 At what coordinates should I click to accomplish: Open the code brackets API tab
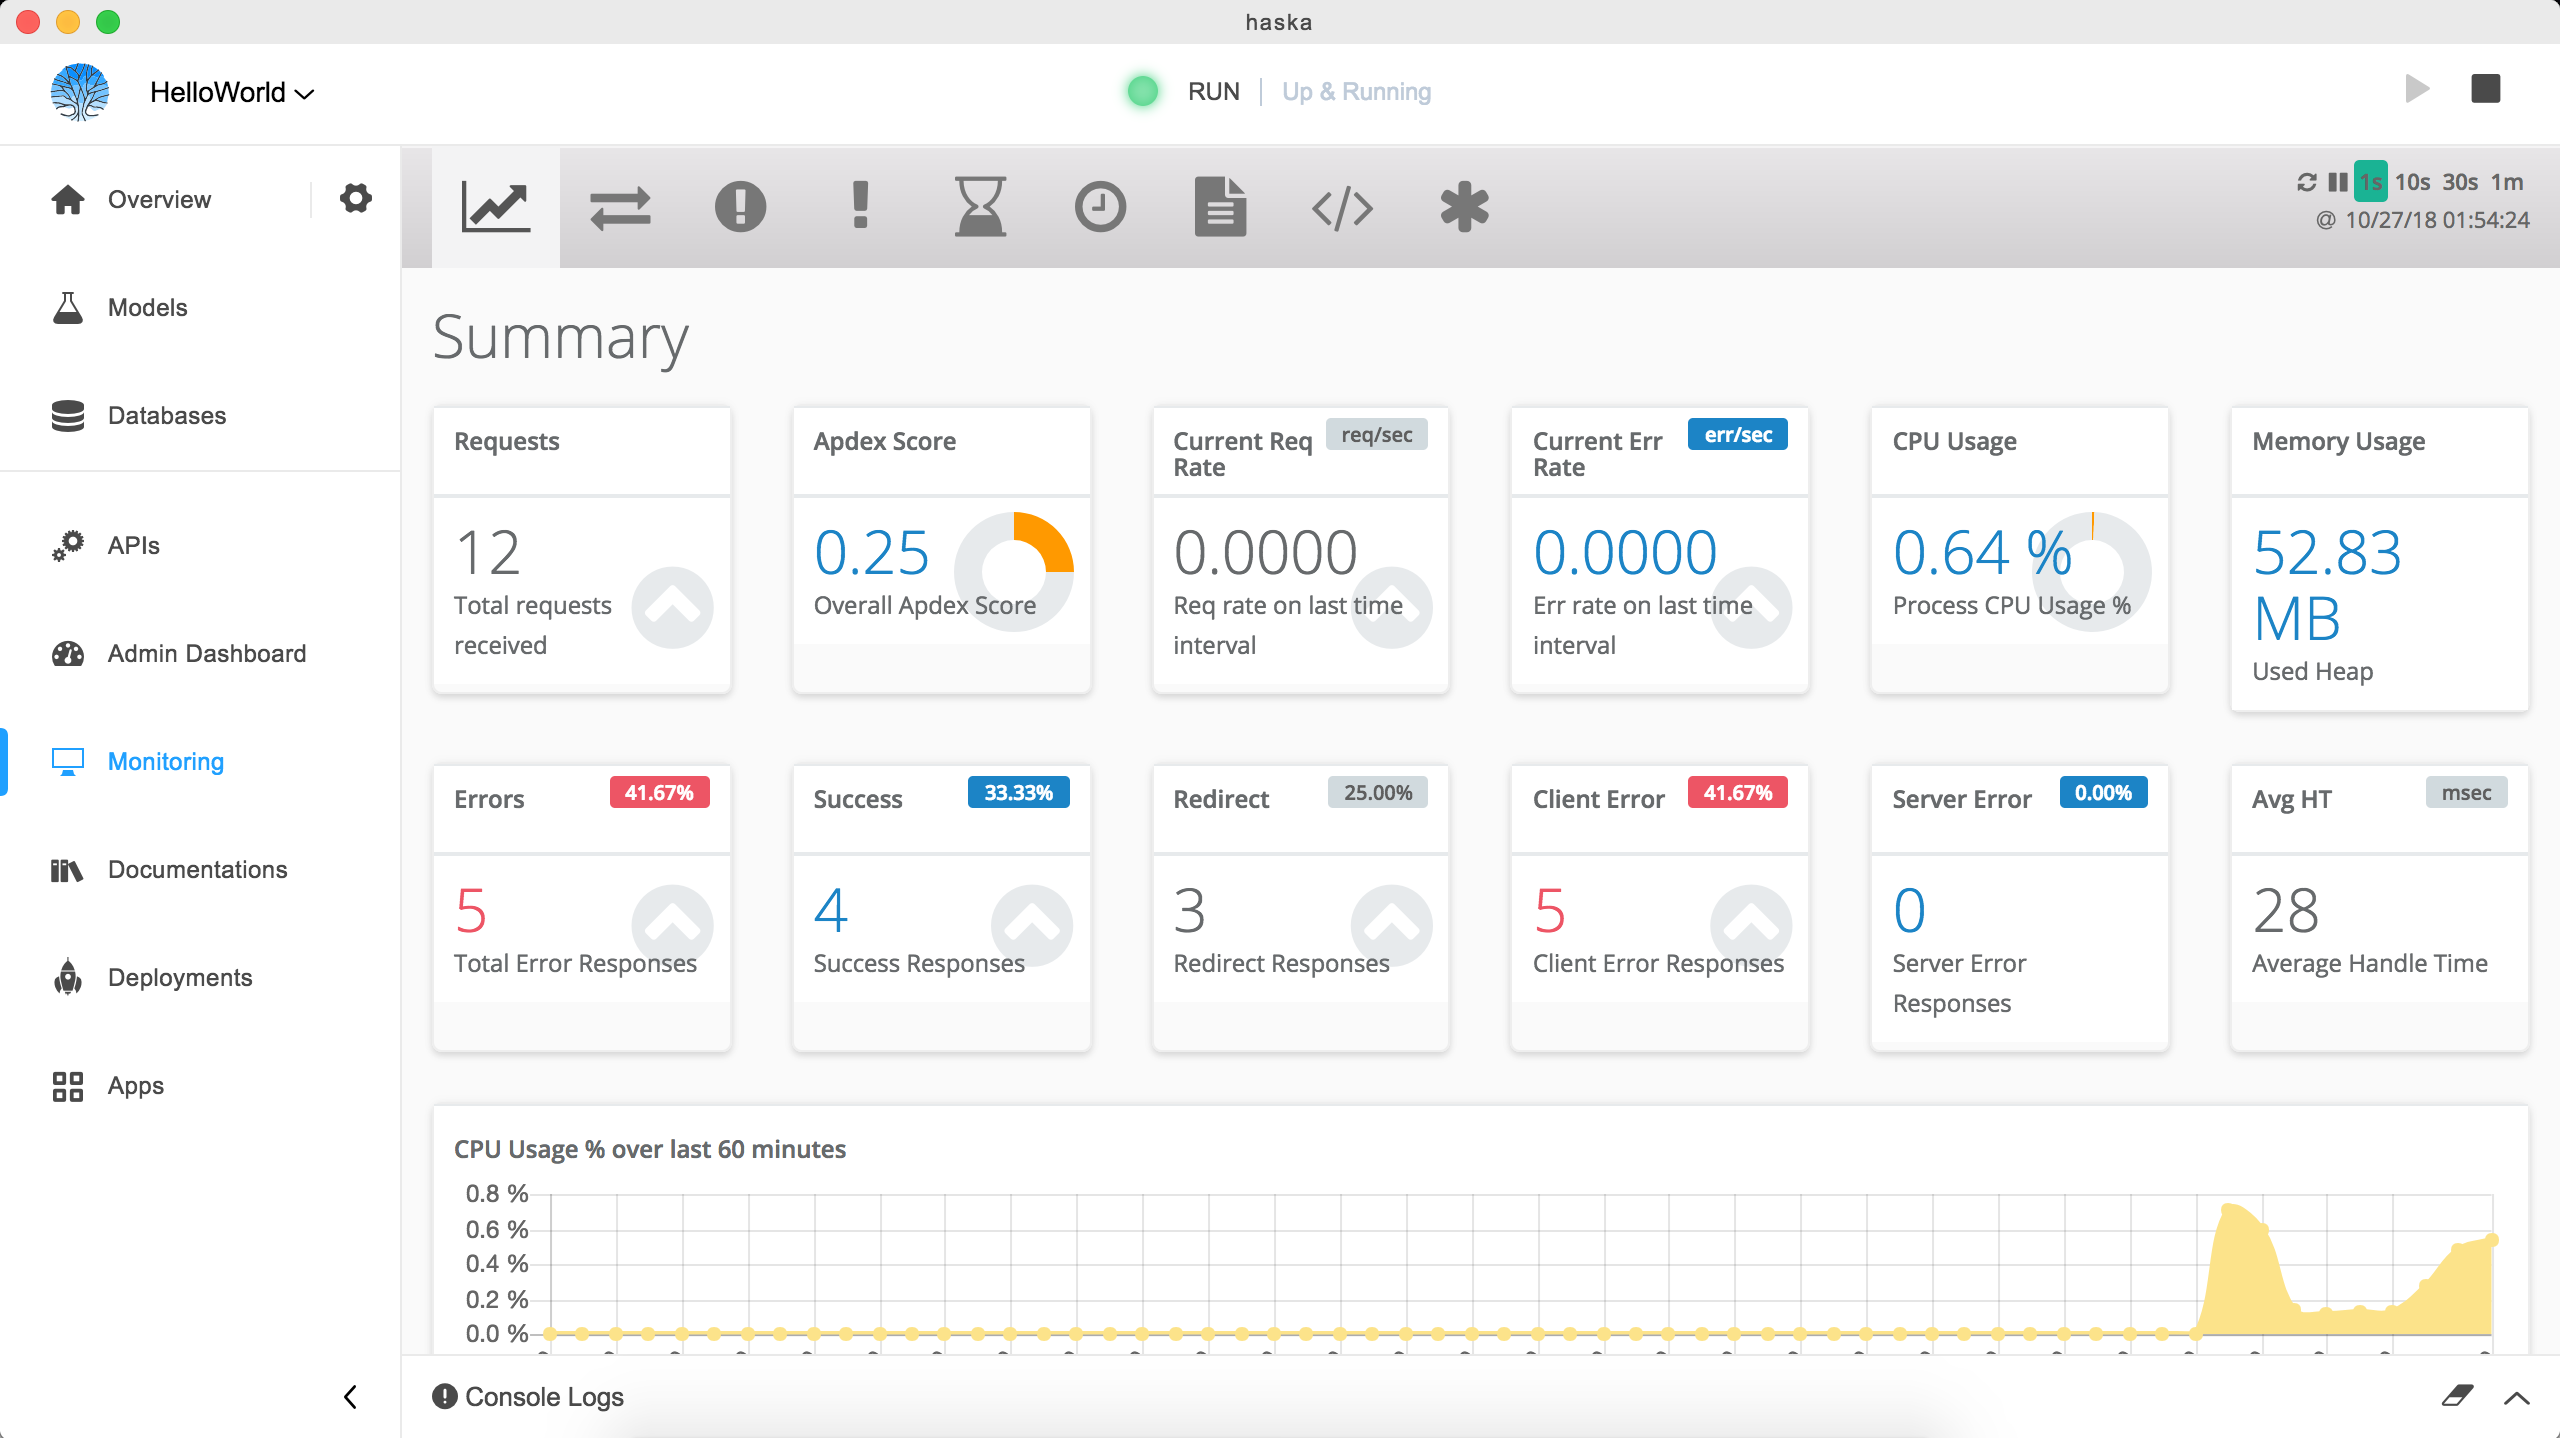point(1342,207)
